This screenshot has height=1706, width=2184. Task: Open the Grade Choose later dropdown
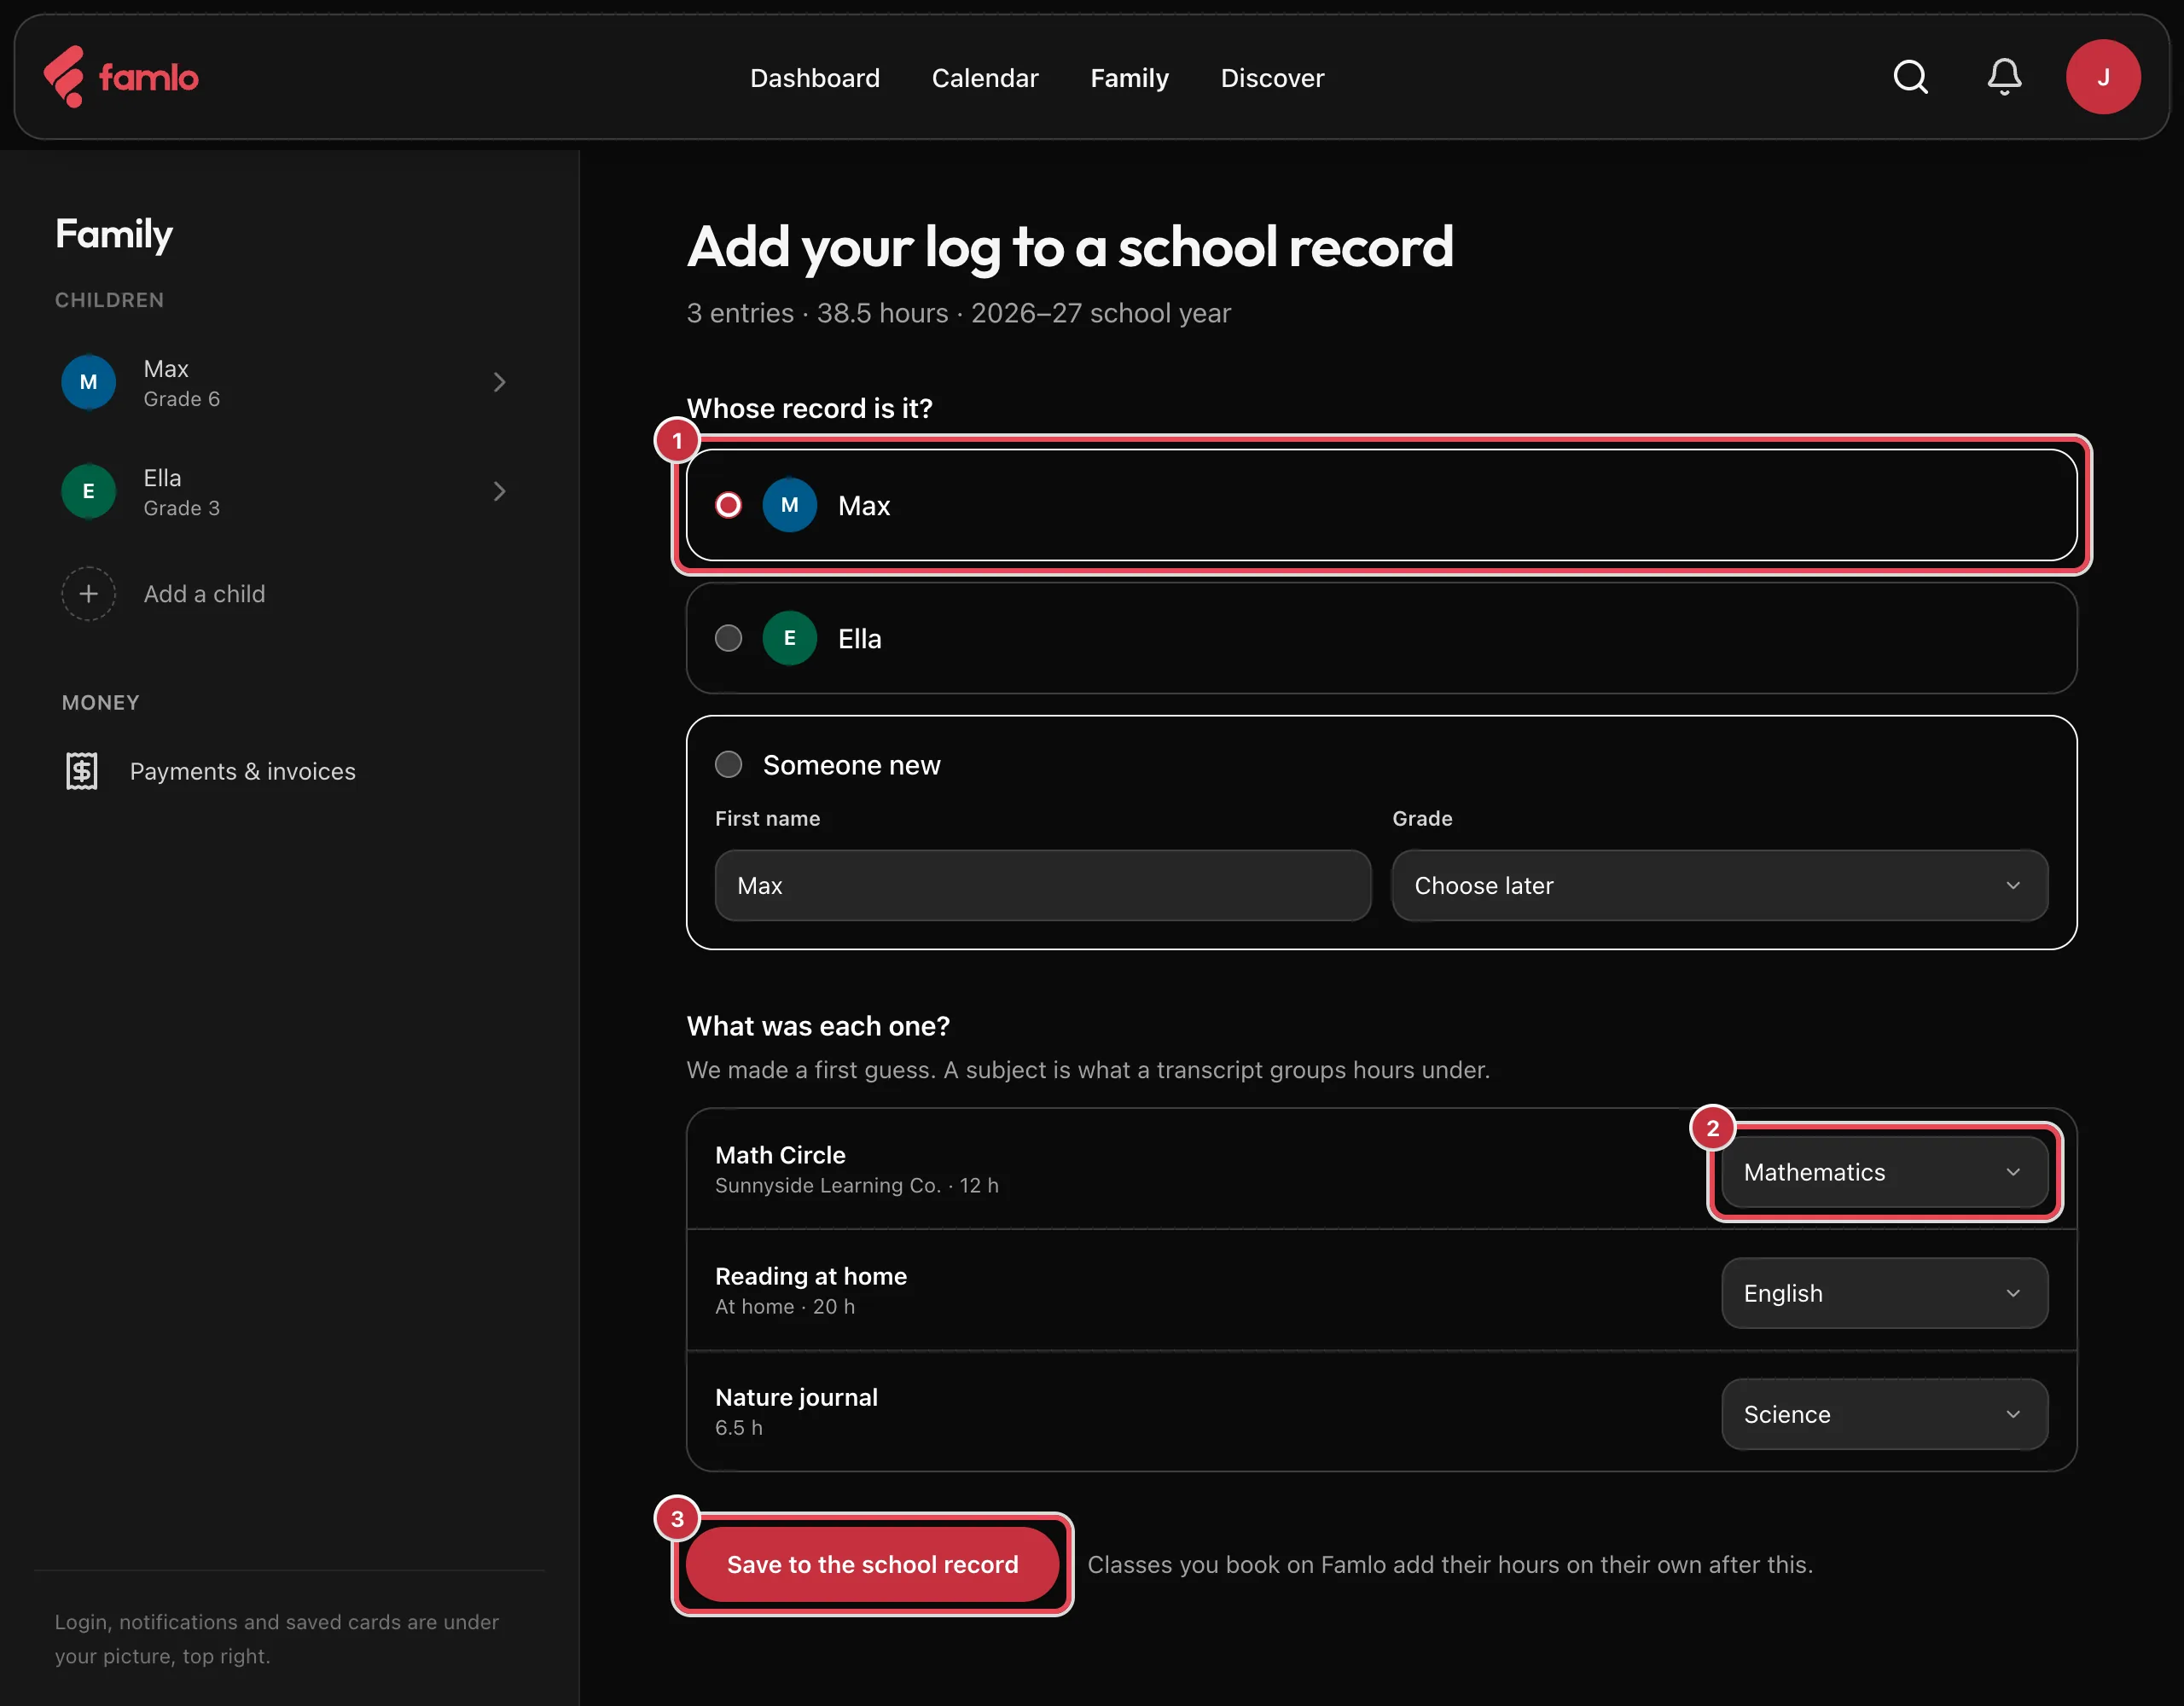click(1719, 885)
